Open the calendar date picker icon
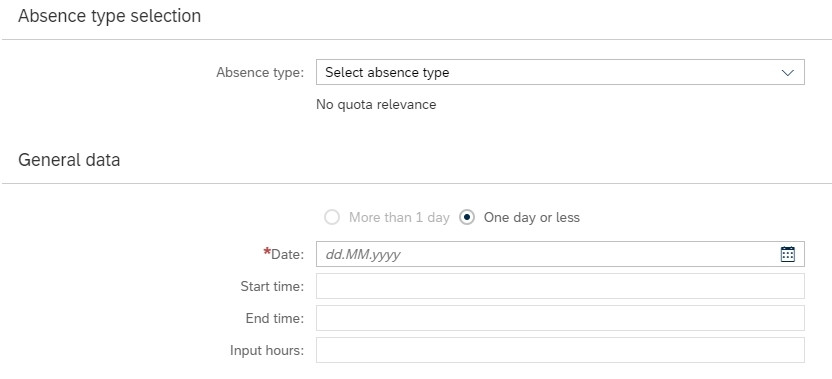 click(x=787, y=254)
